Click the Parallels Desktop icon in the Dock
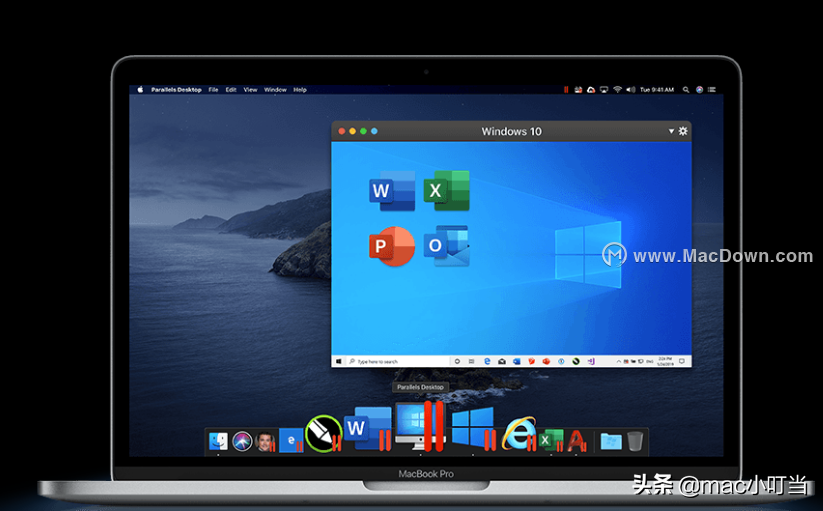This screenshot has width=823, height=511. 420,425
